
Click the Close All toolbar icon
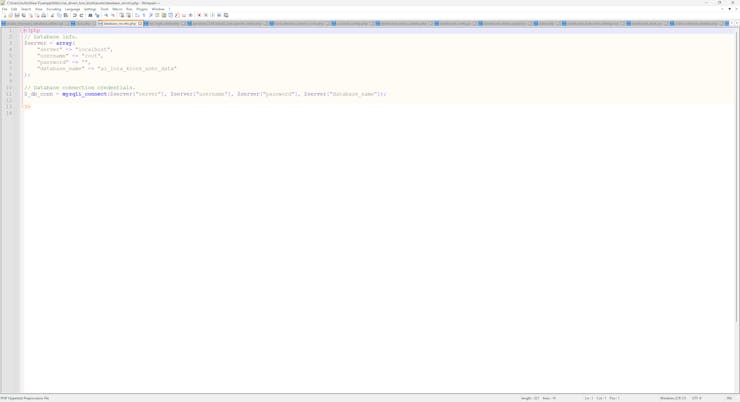coord(37,15)
